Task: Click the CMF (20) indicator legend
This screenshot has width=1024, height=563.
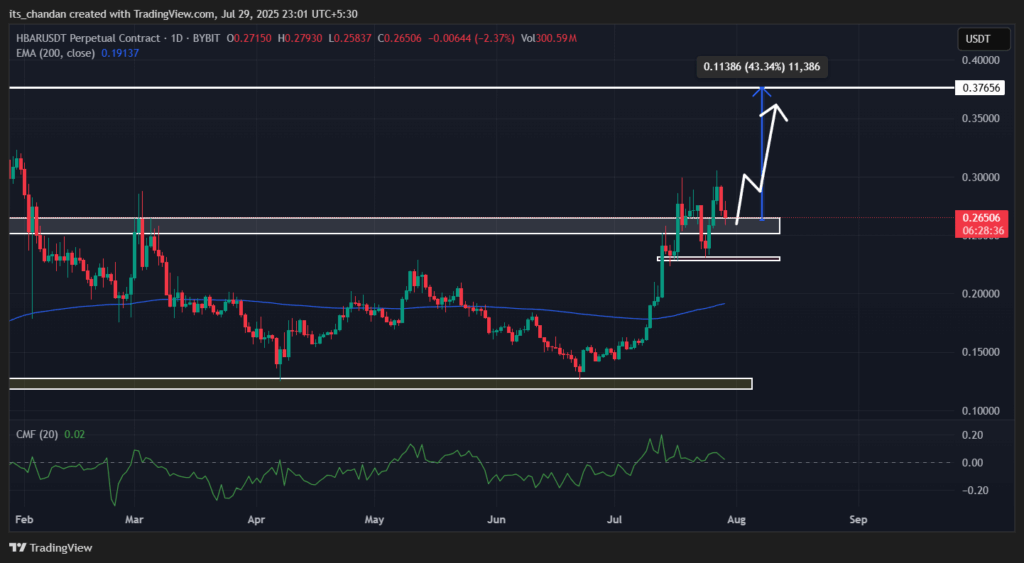Action: (37, 434)
